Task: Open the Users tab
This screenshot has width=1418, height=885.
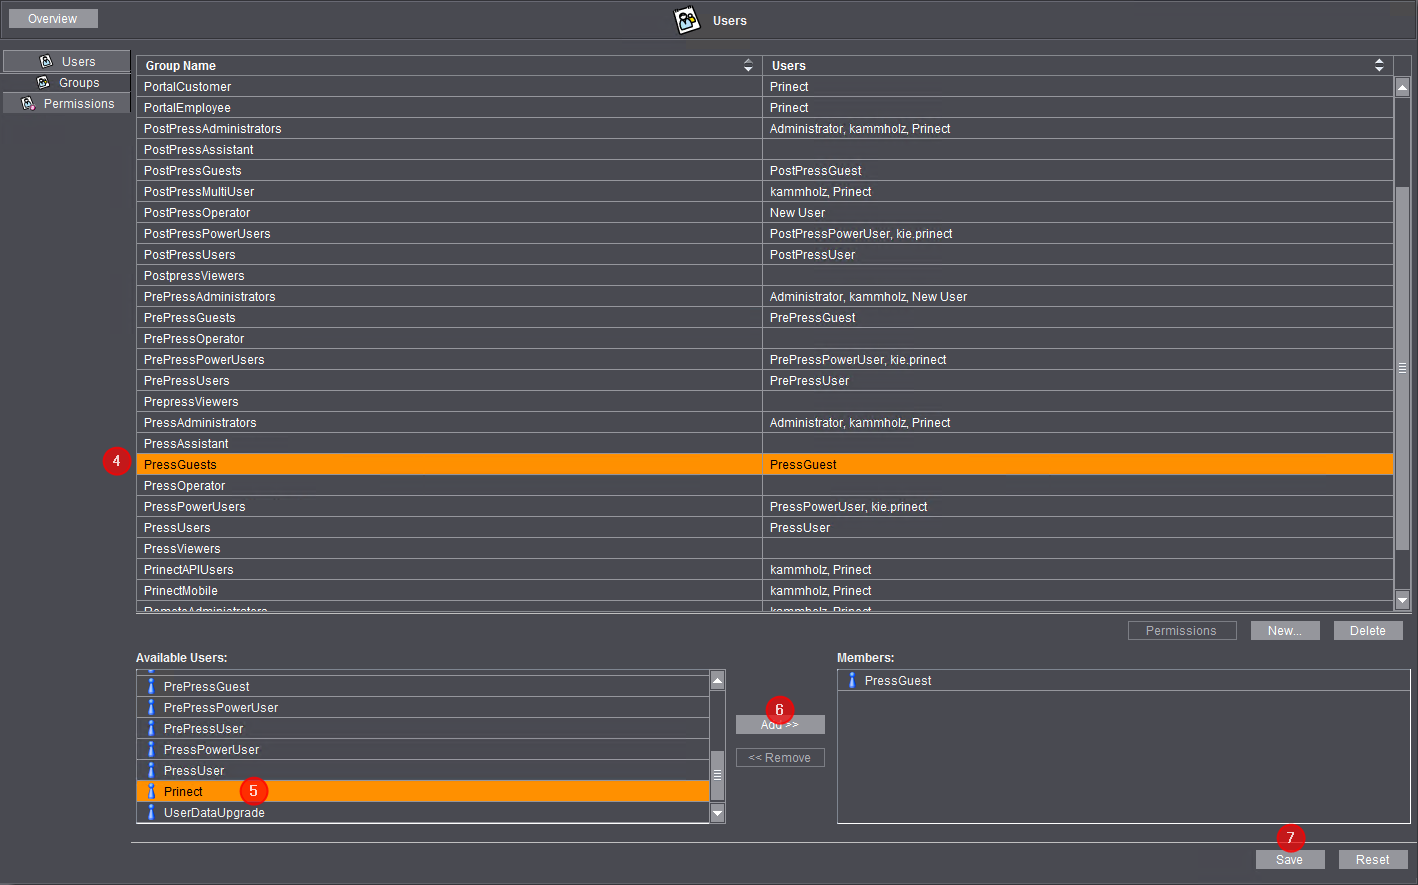Action: click(66, 61)
